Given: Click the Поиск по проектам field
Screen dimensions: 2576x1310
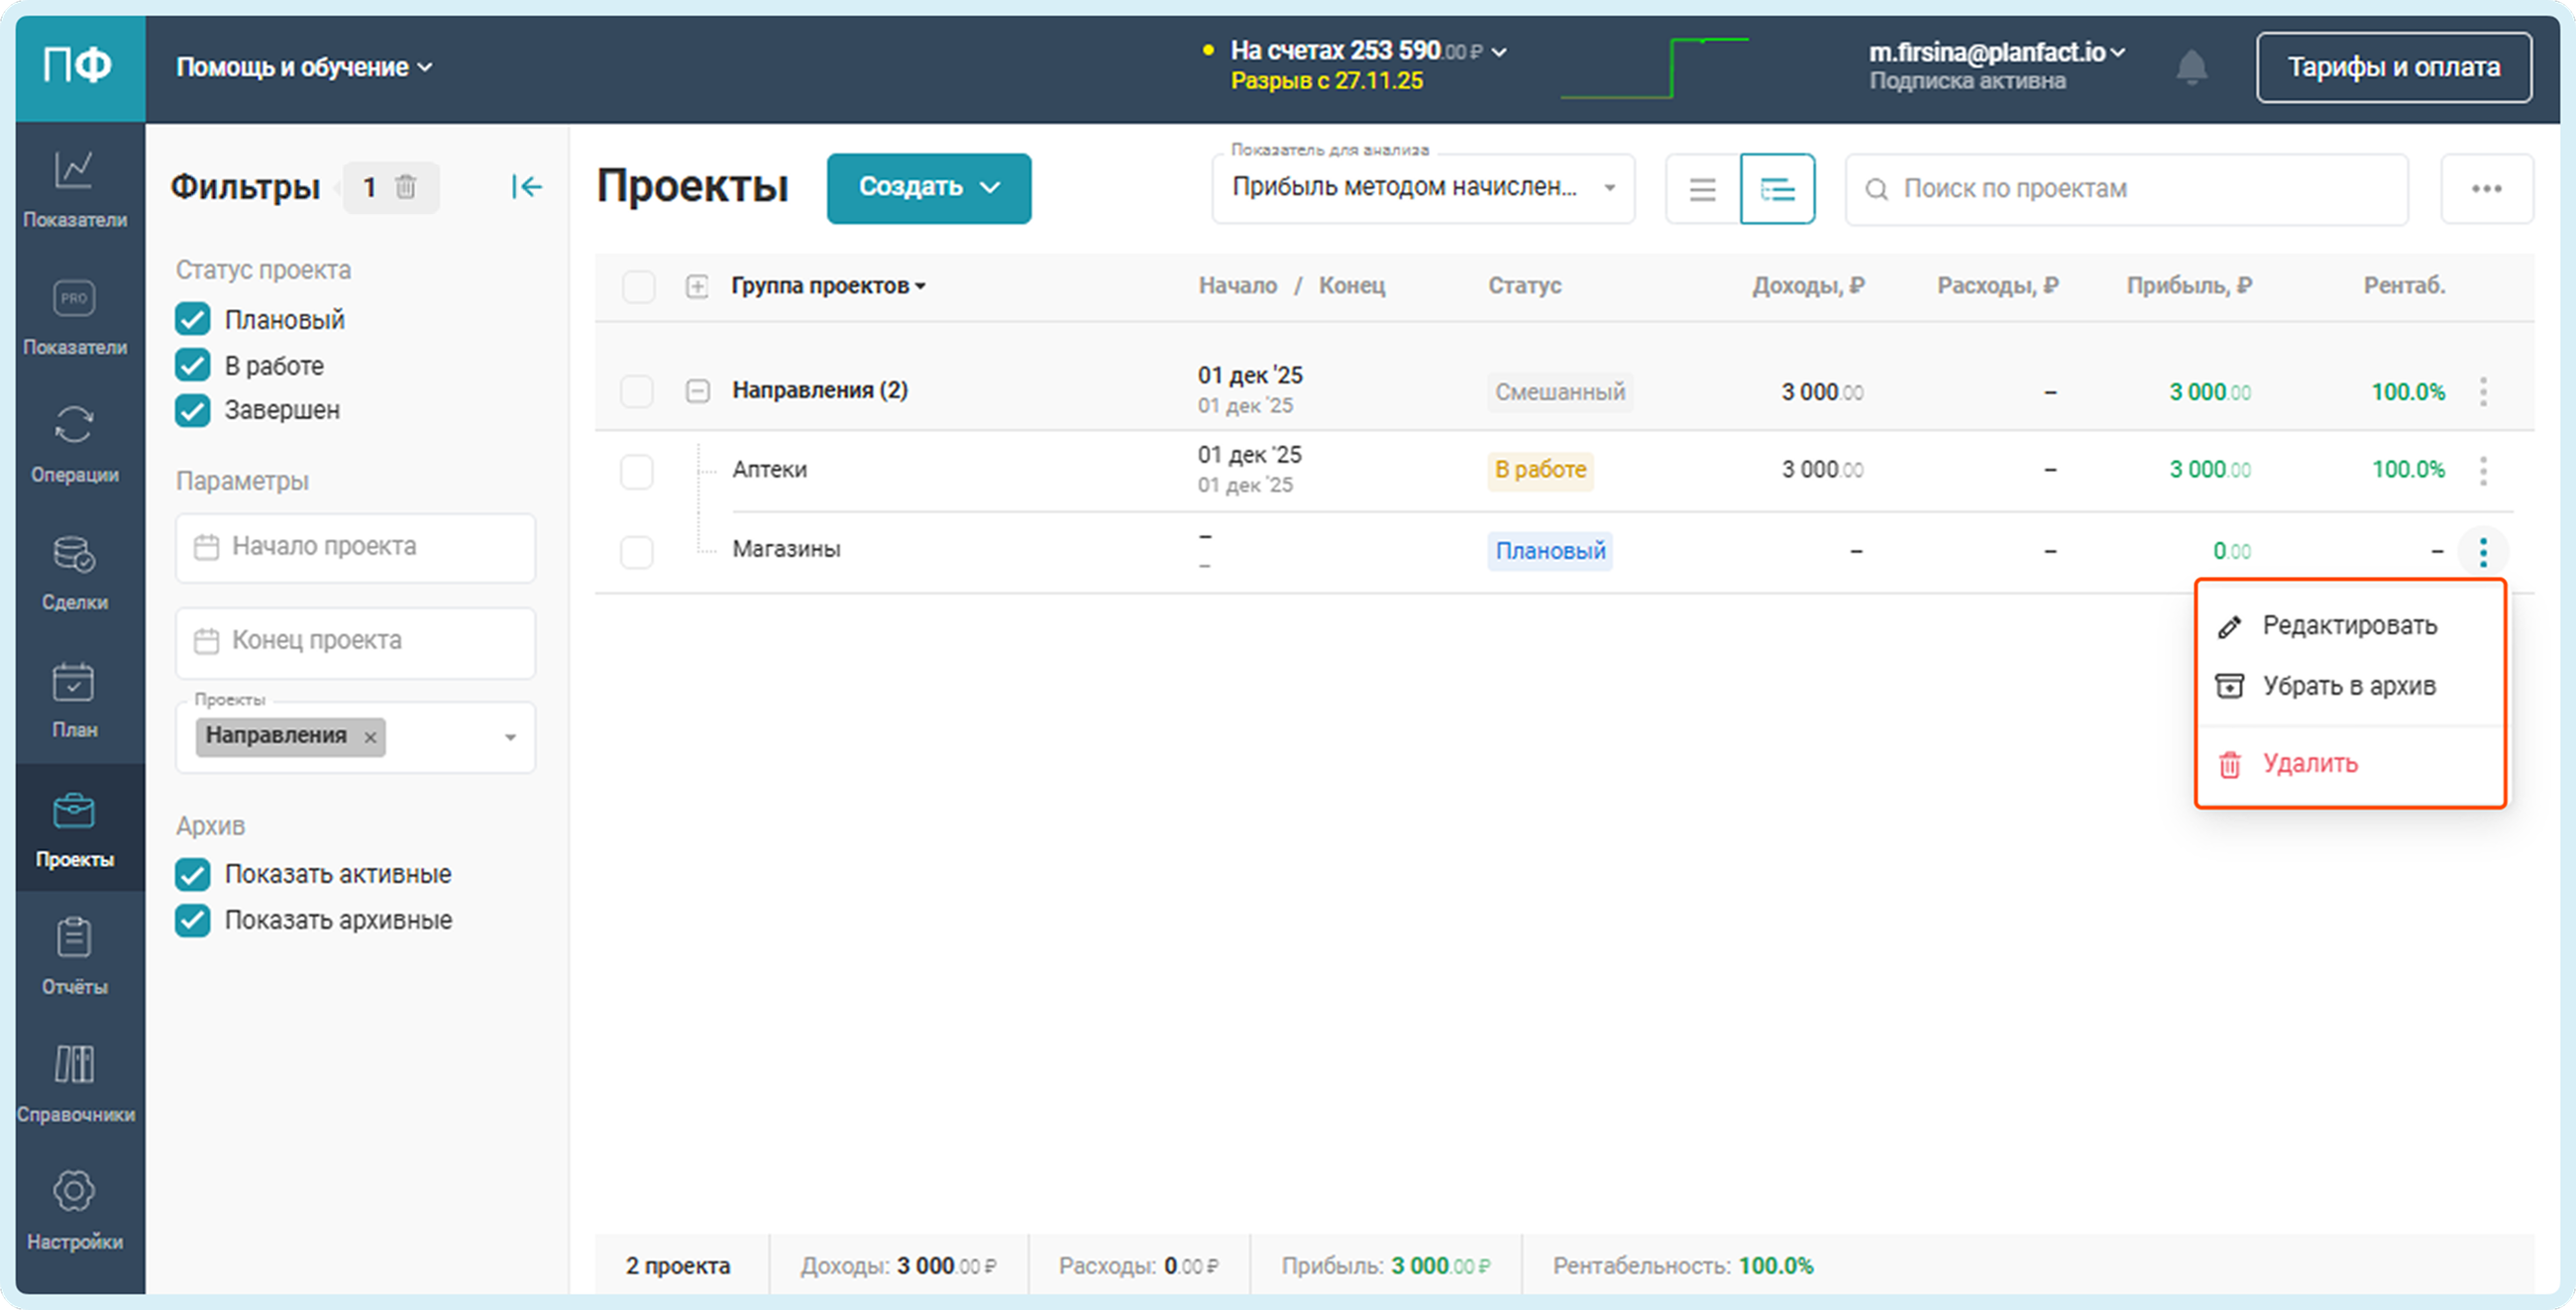Looking at the screenshot, I should click(x=2130, y=189).
